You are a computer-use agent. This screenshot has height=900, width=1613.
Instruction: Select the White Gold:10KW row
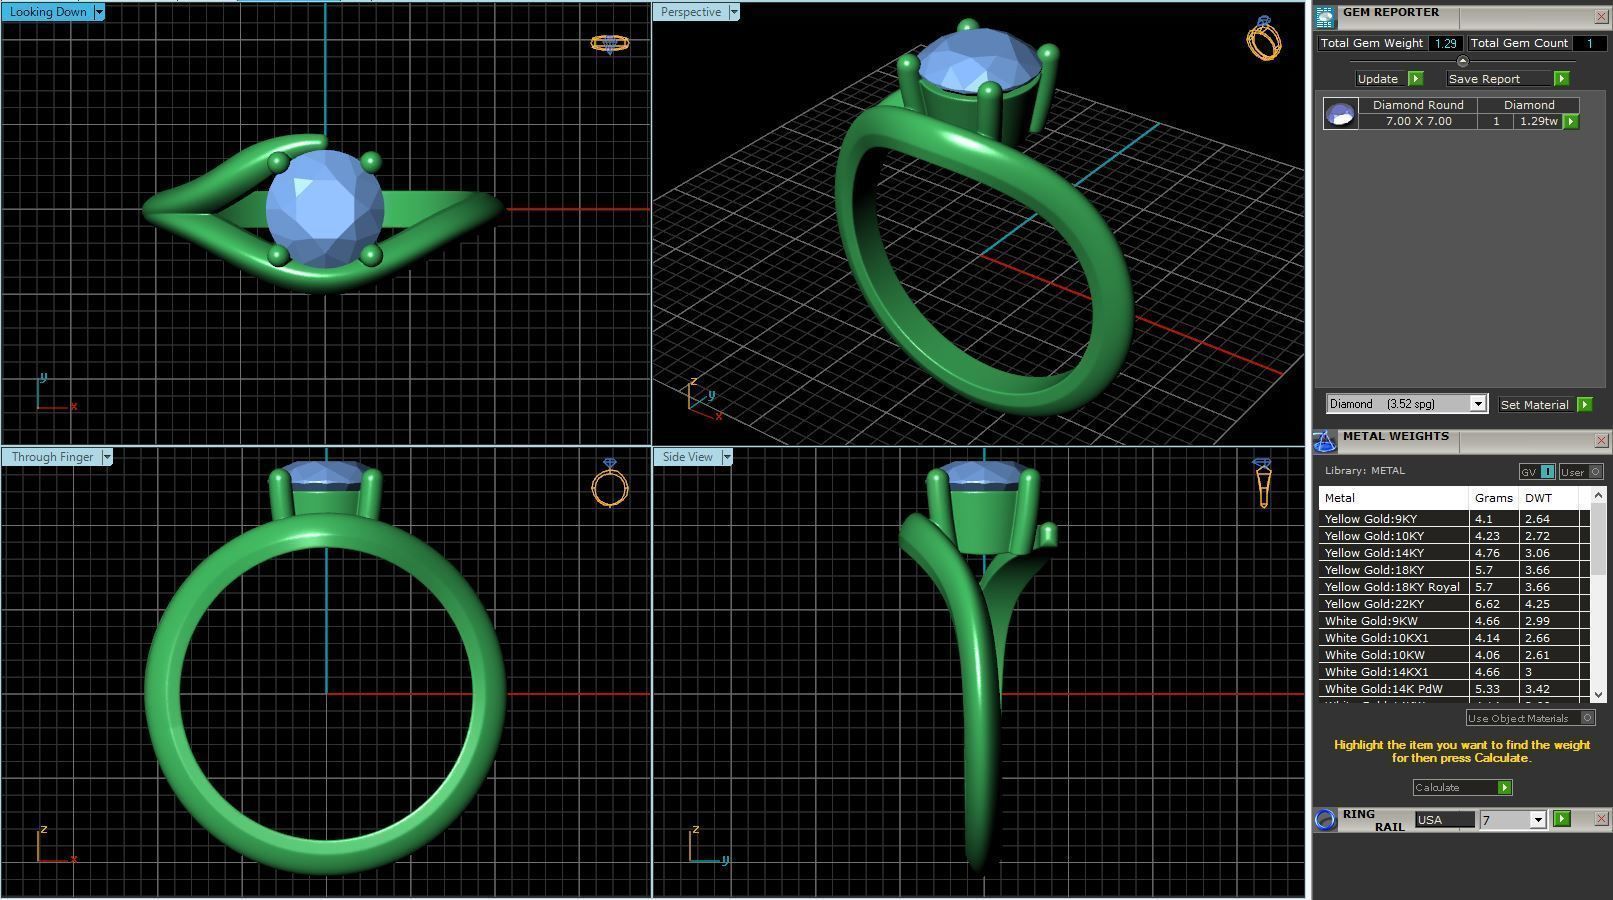pyautogui.click(x=1453, y=655)
